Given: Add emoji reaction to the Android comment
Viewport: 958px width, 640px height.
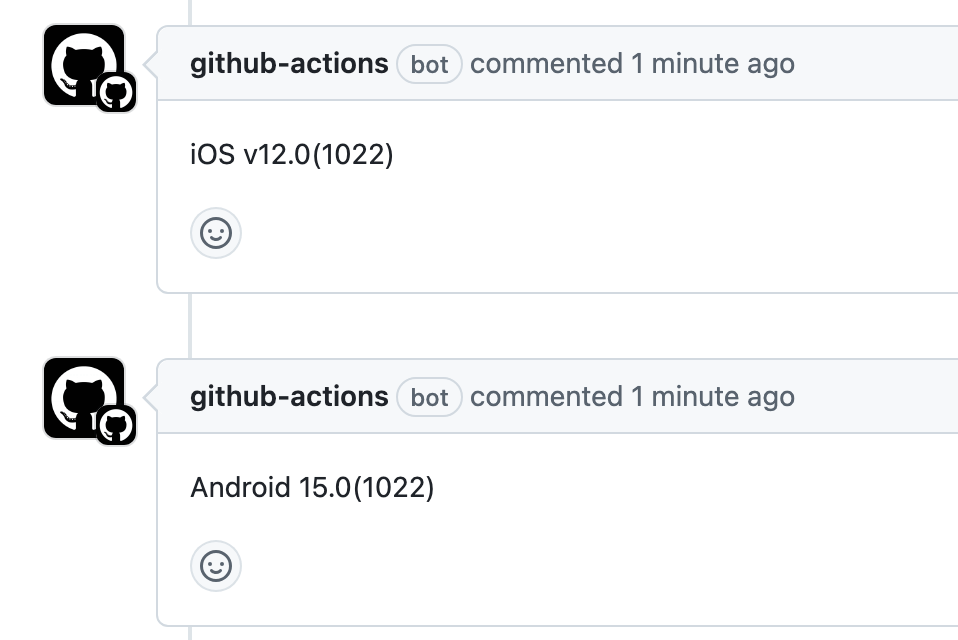Looking at the screenshot, I should tap(216, 566).
